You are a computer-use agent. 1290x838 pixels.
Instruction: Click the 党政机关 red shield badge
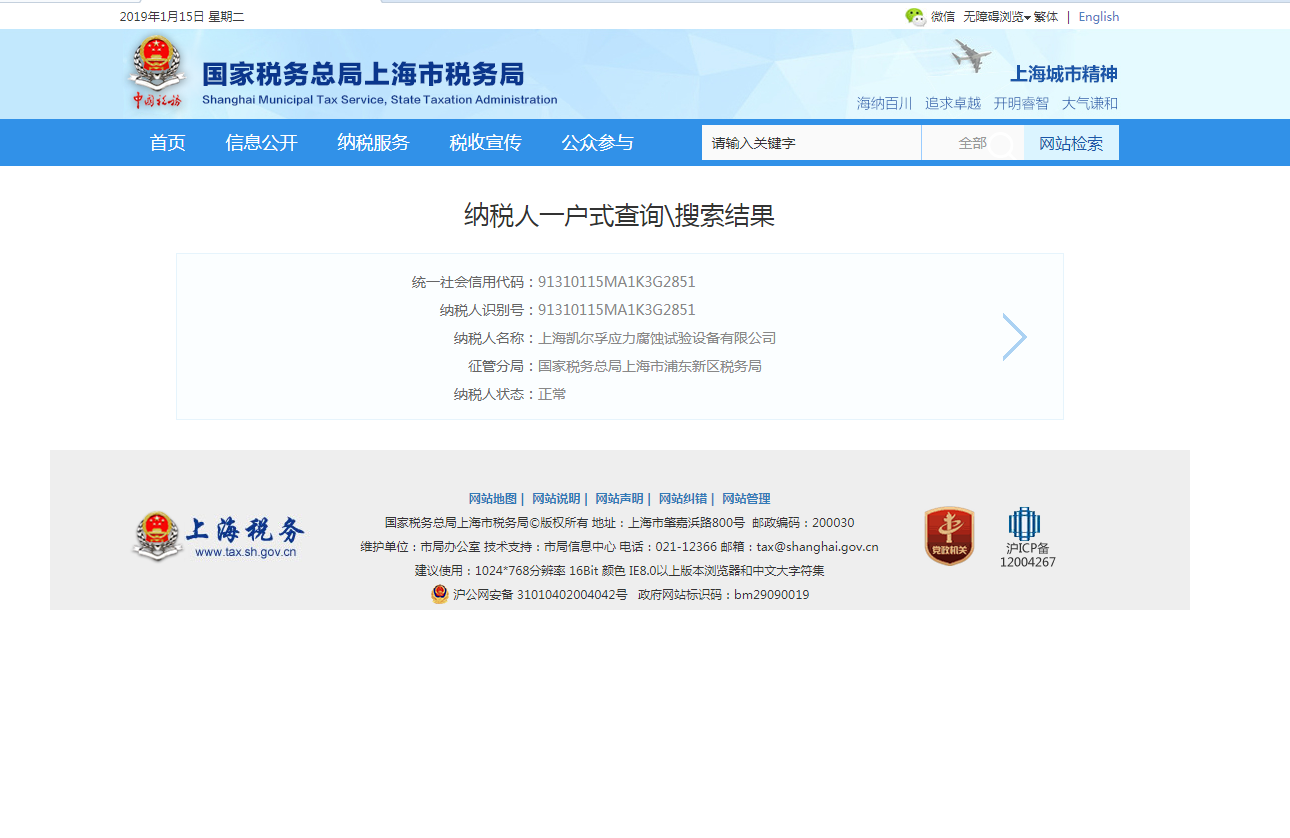949,536
